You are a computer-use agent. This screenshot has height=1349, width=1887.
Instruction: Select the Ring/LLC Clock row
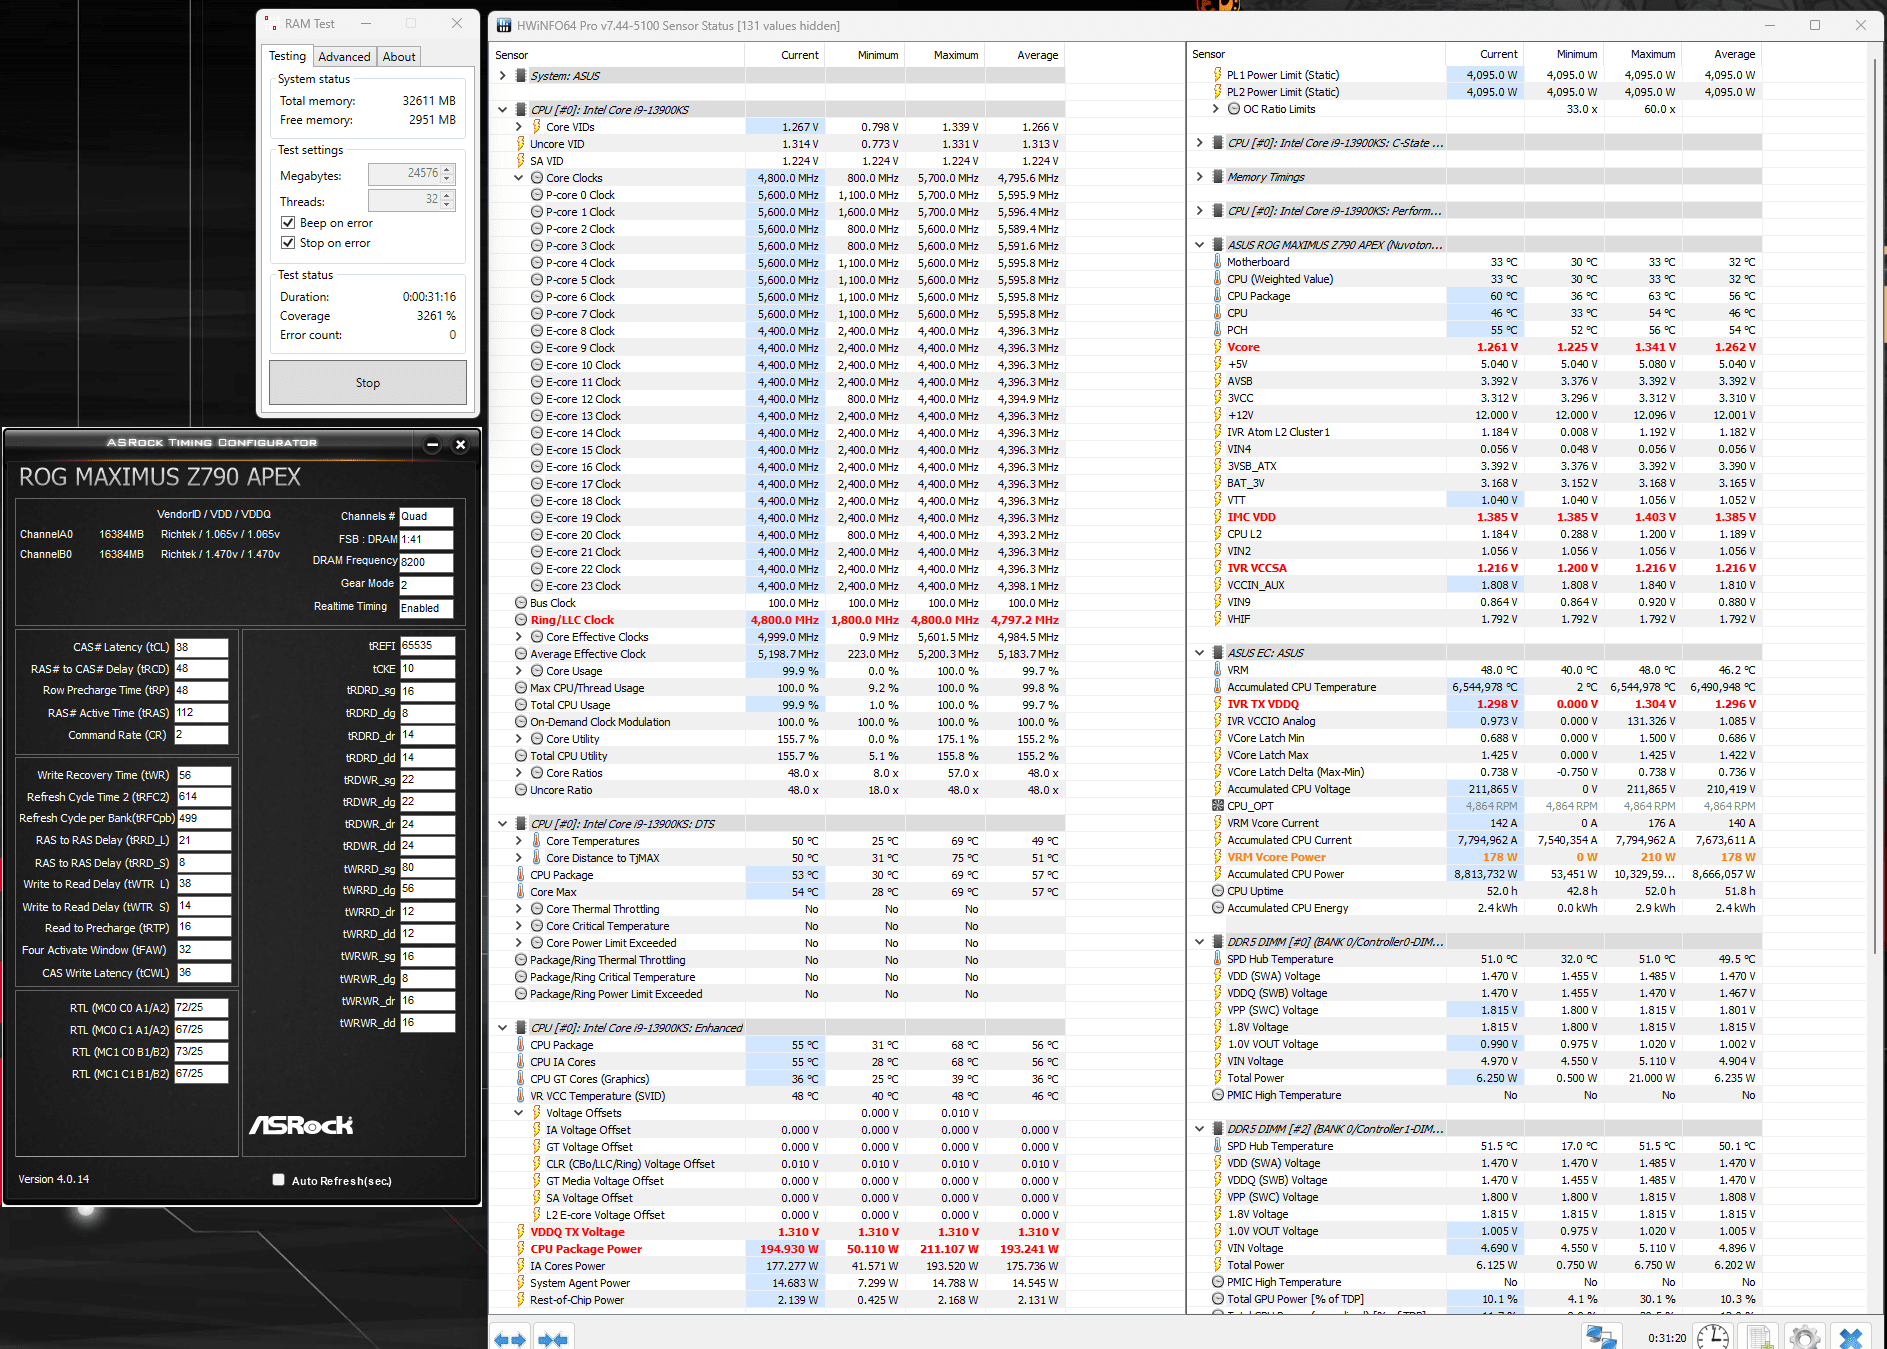779,620
